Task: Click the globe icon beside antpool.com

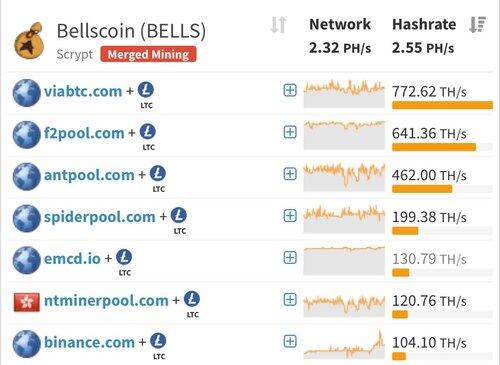Action: coord(27,176)
